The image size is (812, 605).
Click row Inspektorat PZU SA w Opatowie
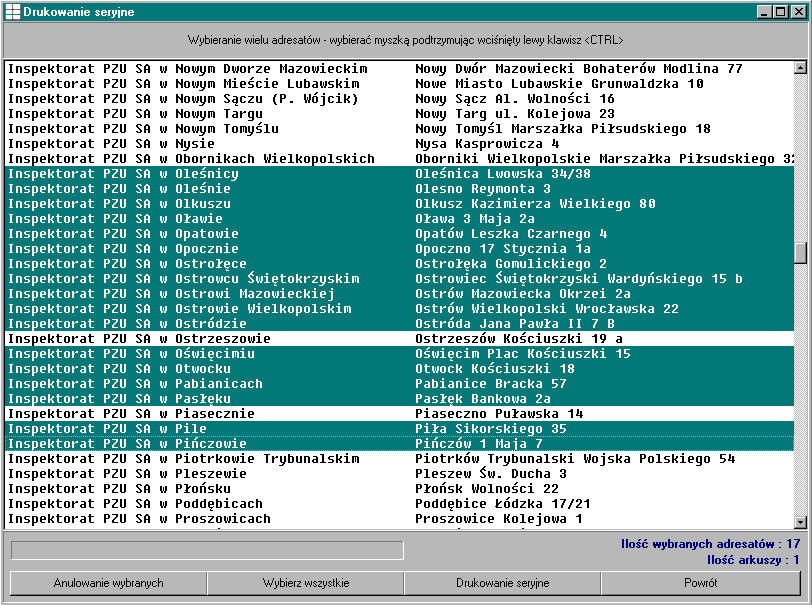(x=399, y=234)
